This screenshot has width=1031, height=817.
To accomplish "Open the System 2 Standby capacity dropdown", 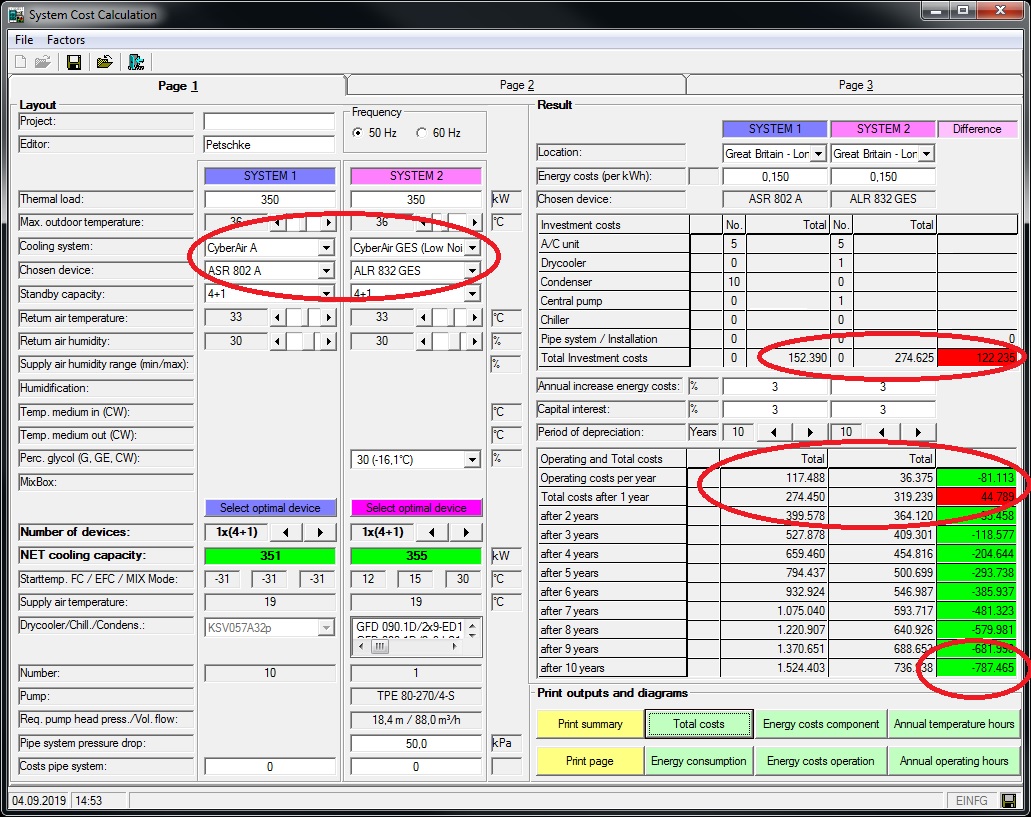I will (x=472, y=294).
